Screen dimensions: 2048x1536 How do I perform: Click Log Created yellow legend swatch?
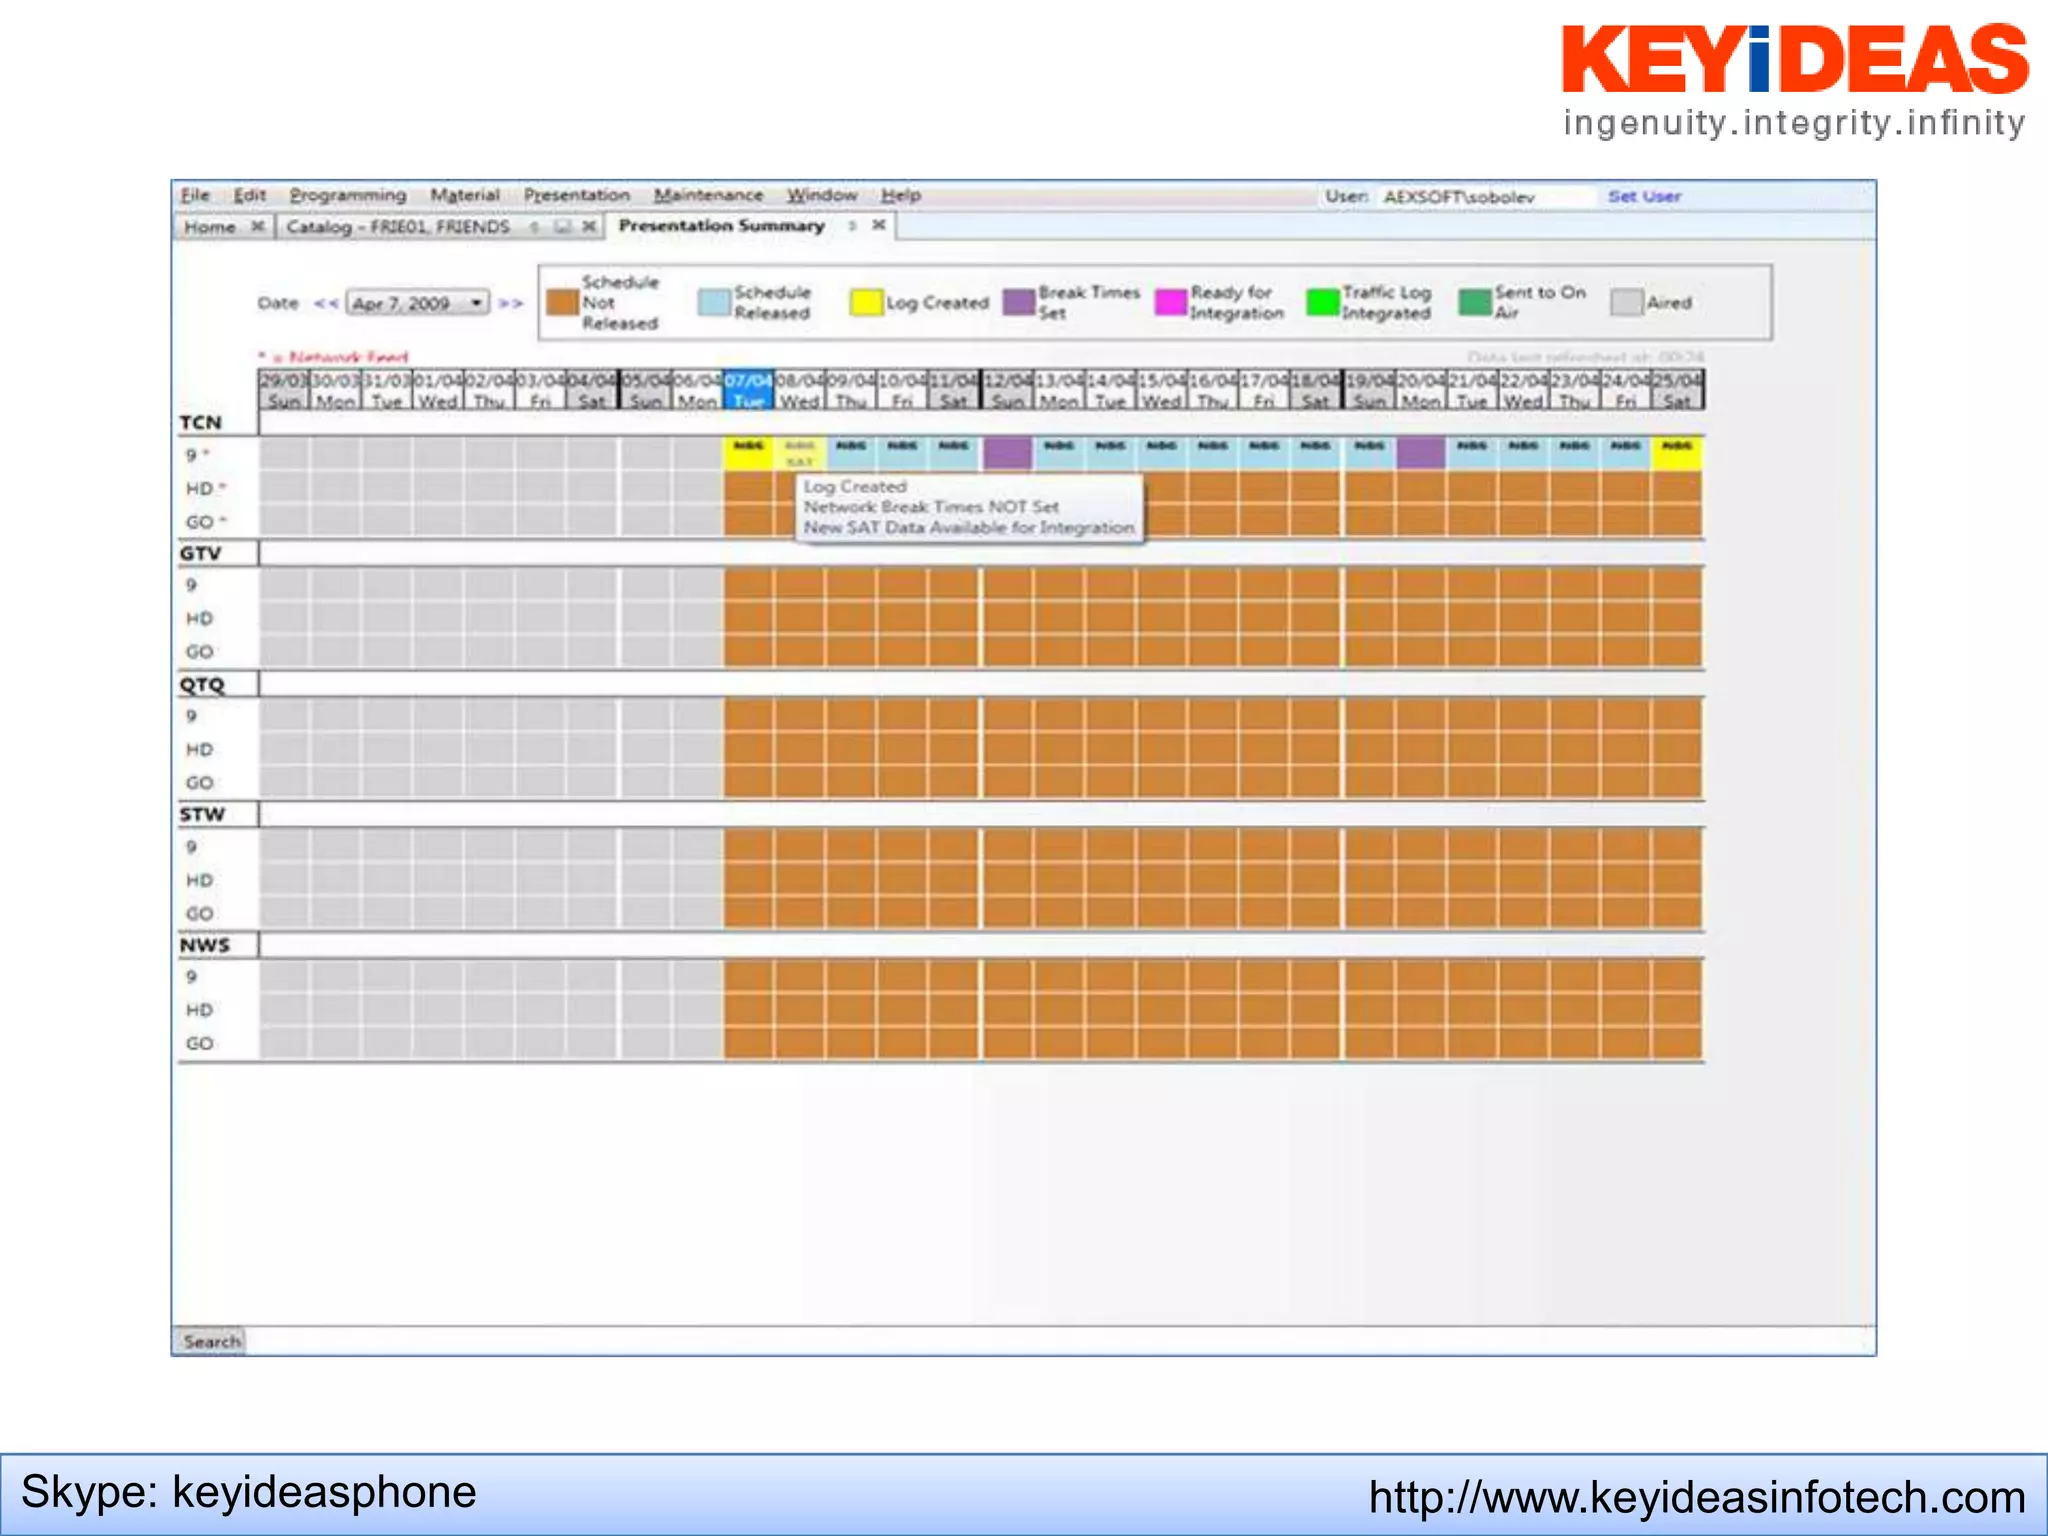coord(866,302)
